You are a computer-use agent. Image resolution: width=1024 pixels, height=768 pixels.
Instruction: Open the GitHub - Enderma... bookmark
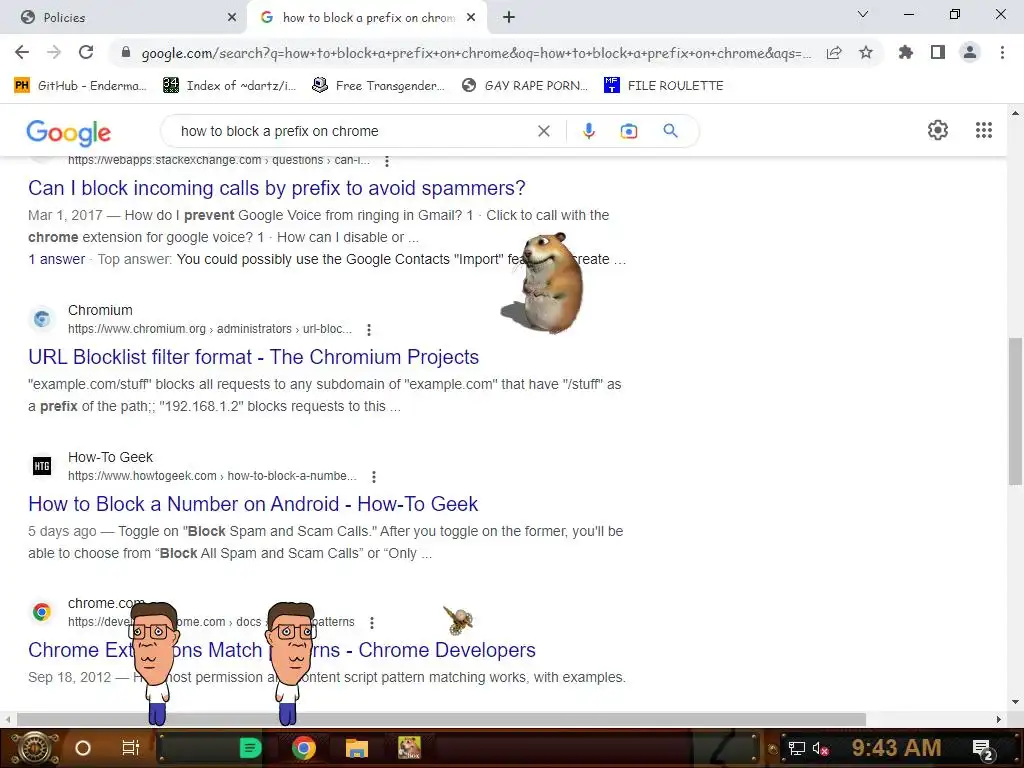click(80, 86)
